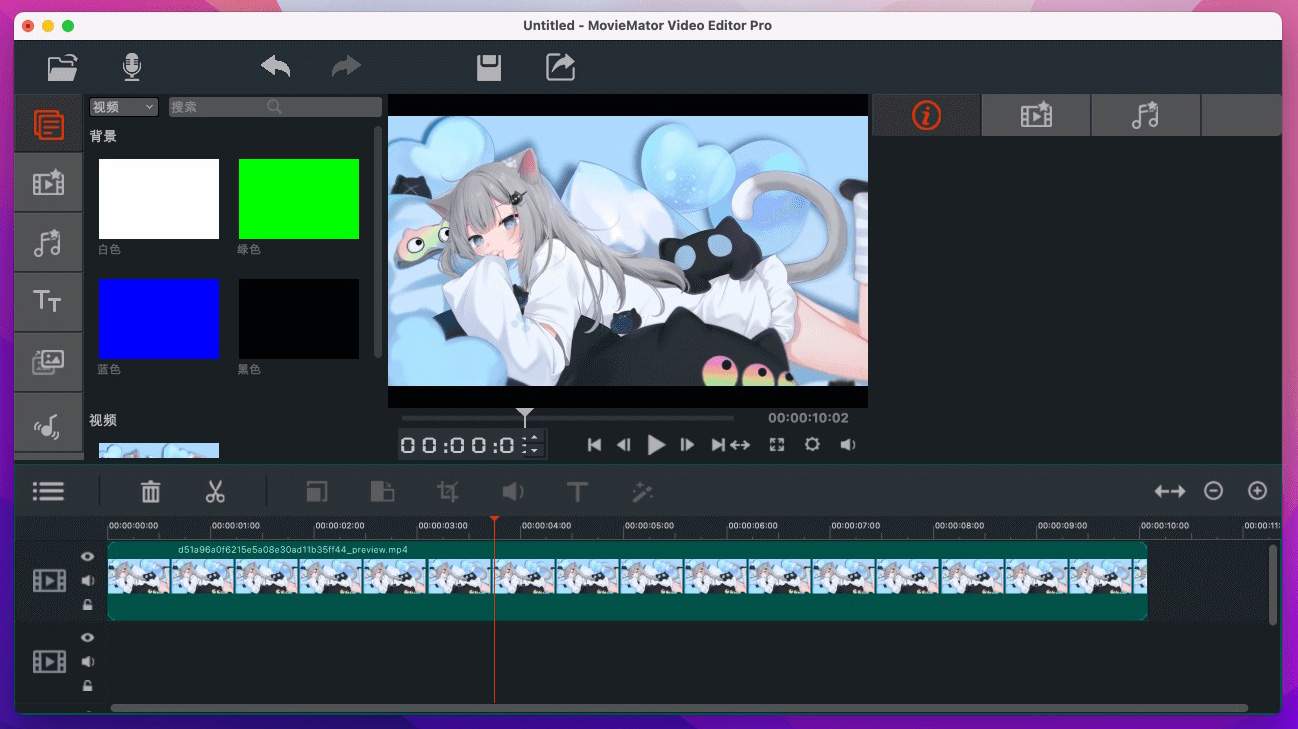
Task: Expand the 视频 category dropdown
Action: tap(124, 107)
